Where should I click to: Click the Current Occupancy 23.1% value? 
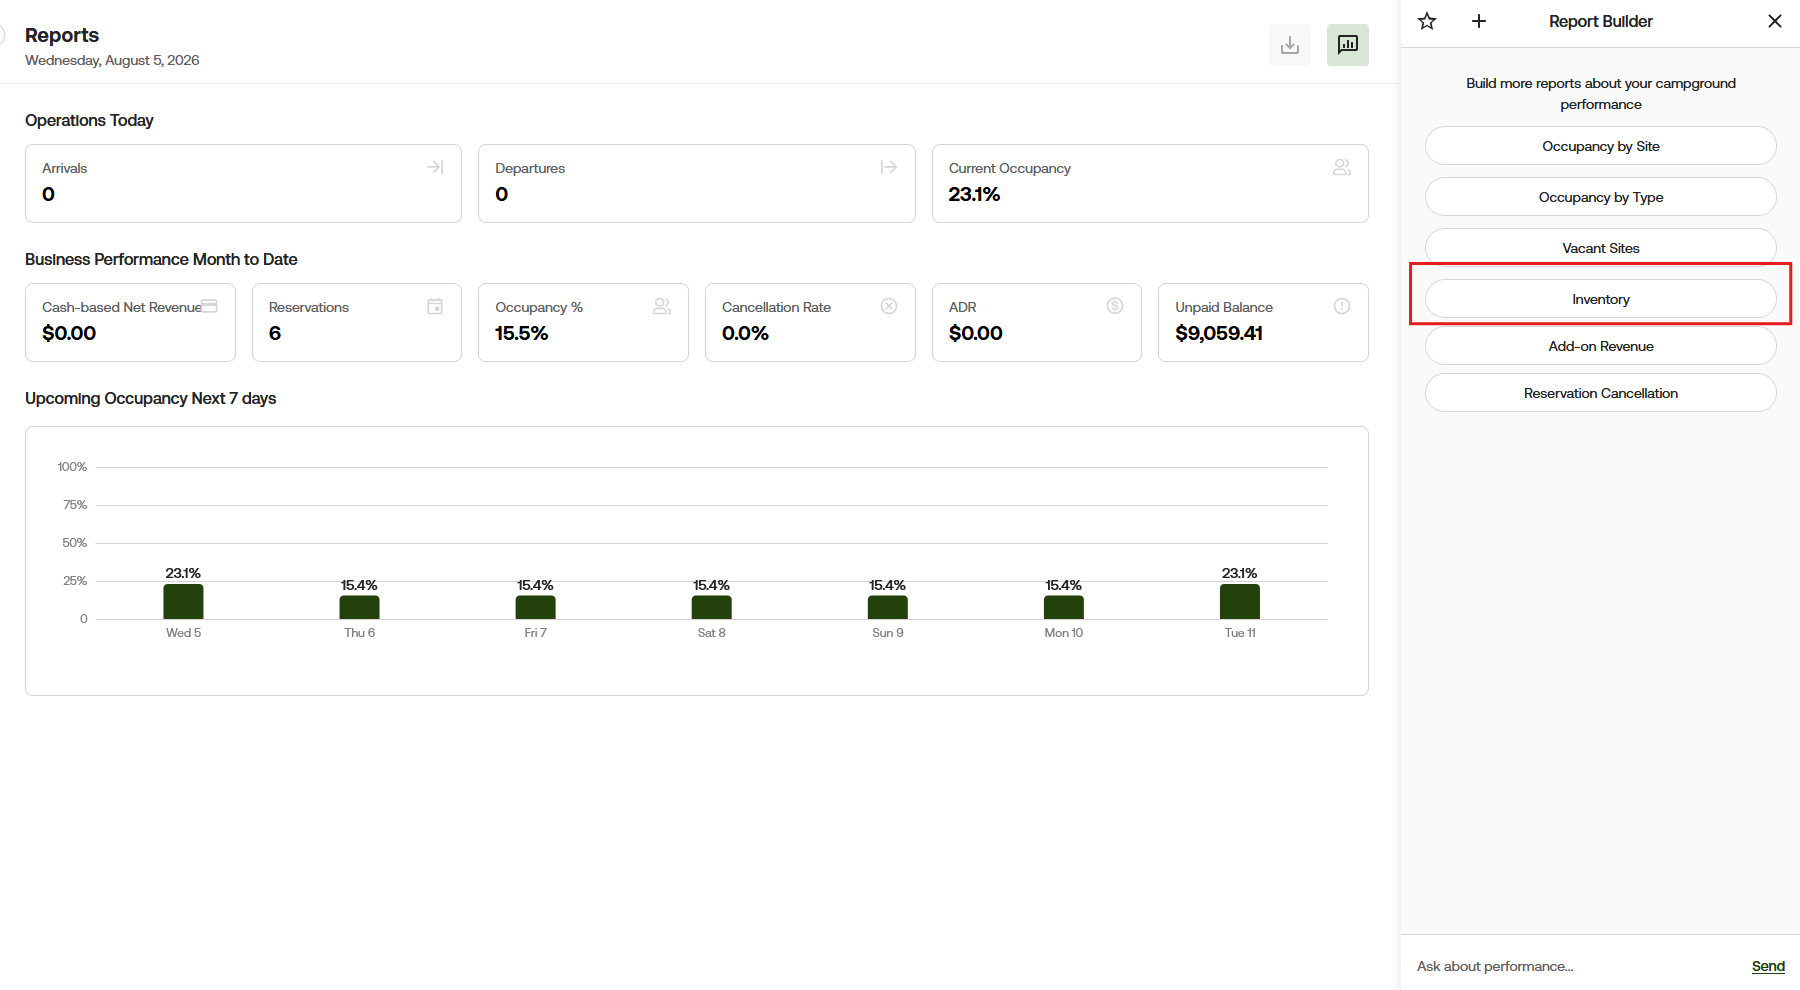click(x=974, y=194)
